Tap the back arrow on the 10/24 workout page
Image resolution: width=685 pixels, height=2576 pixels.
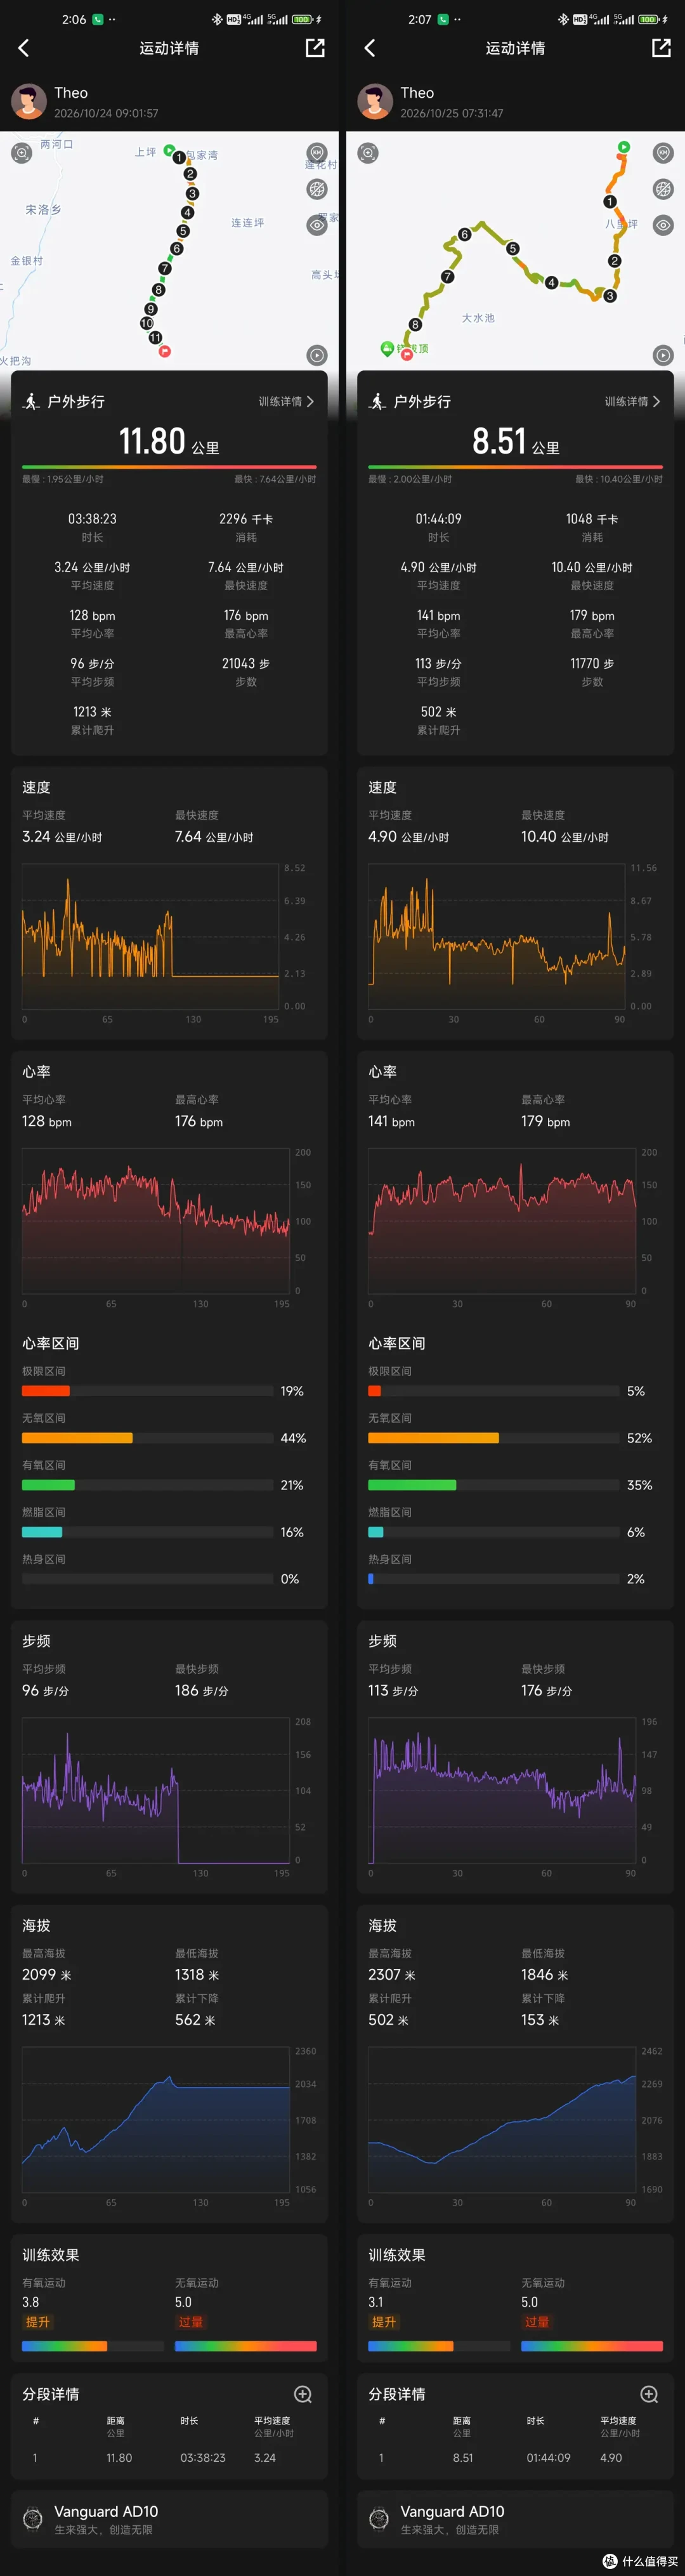click(24, 48)
